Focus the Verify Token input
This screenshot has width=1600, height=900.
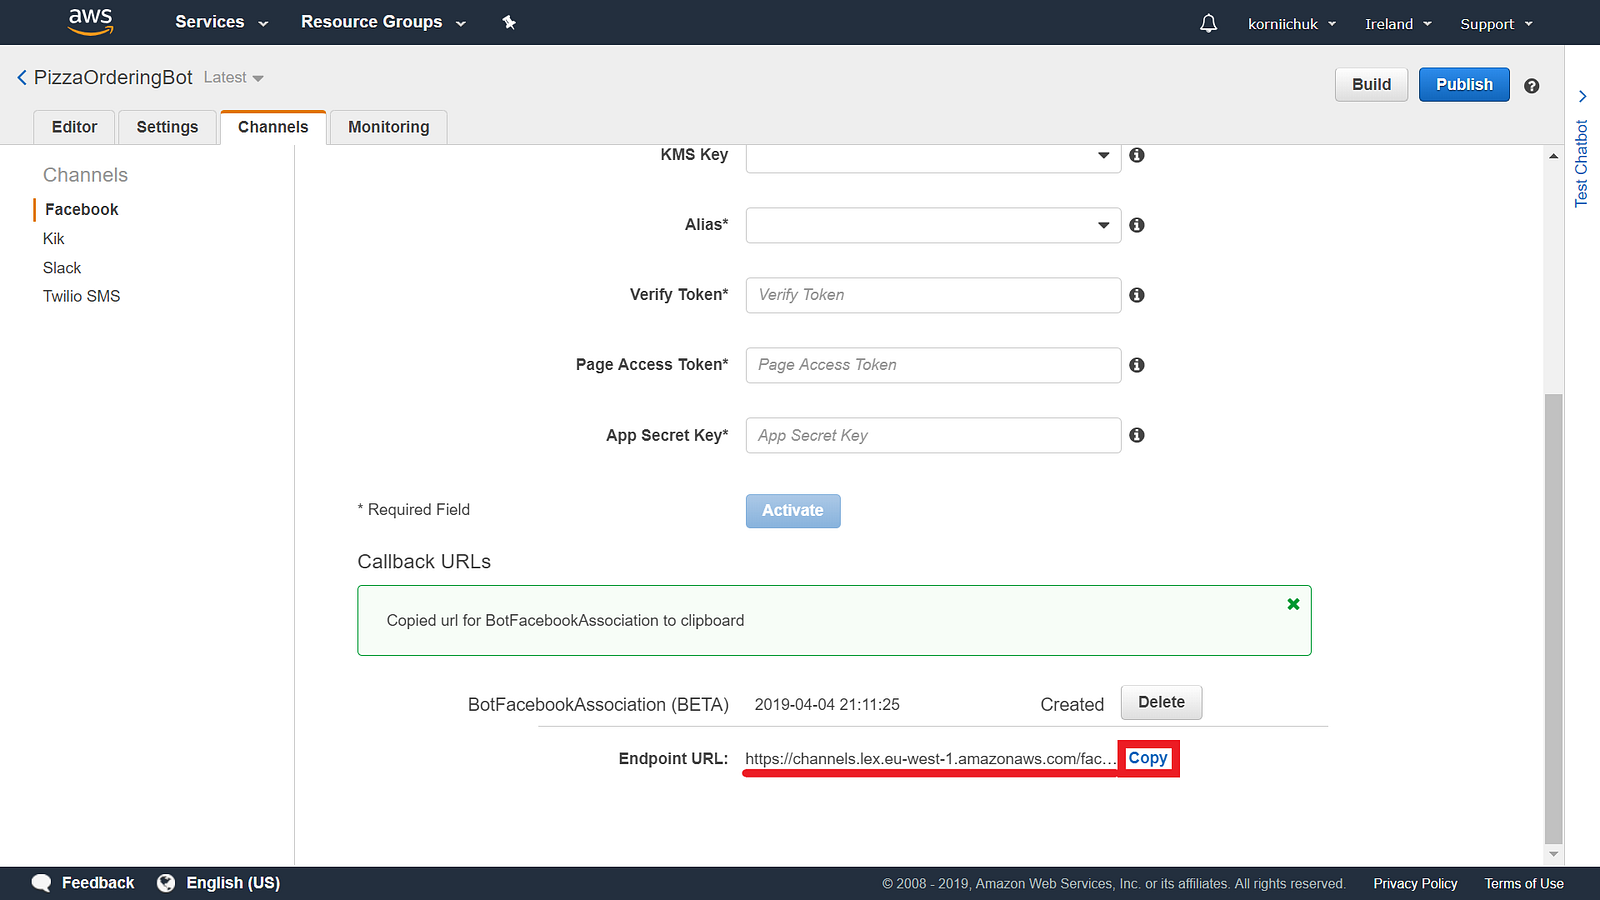[933, 295]
